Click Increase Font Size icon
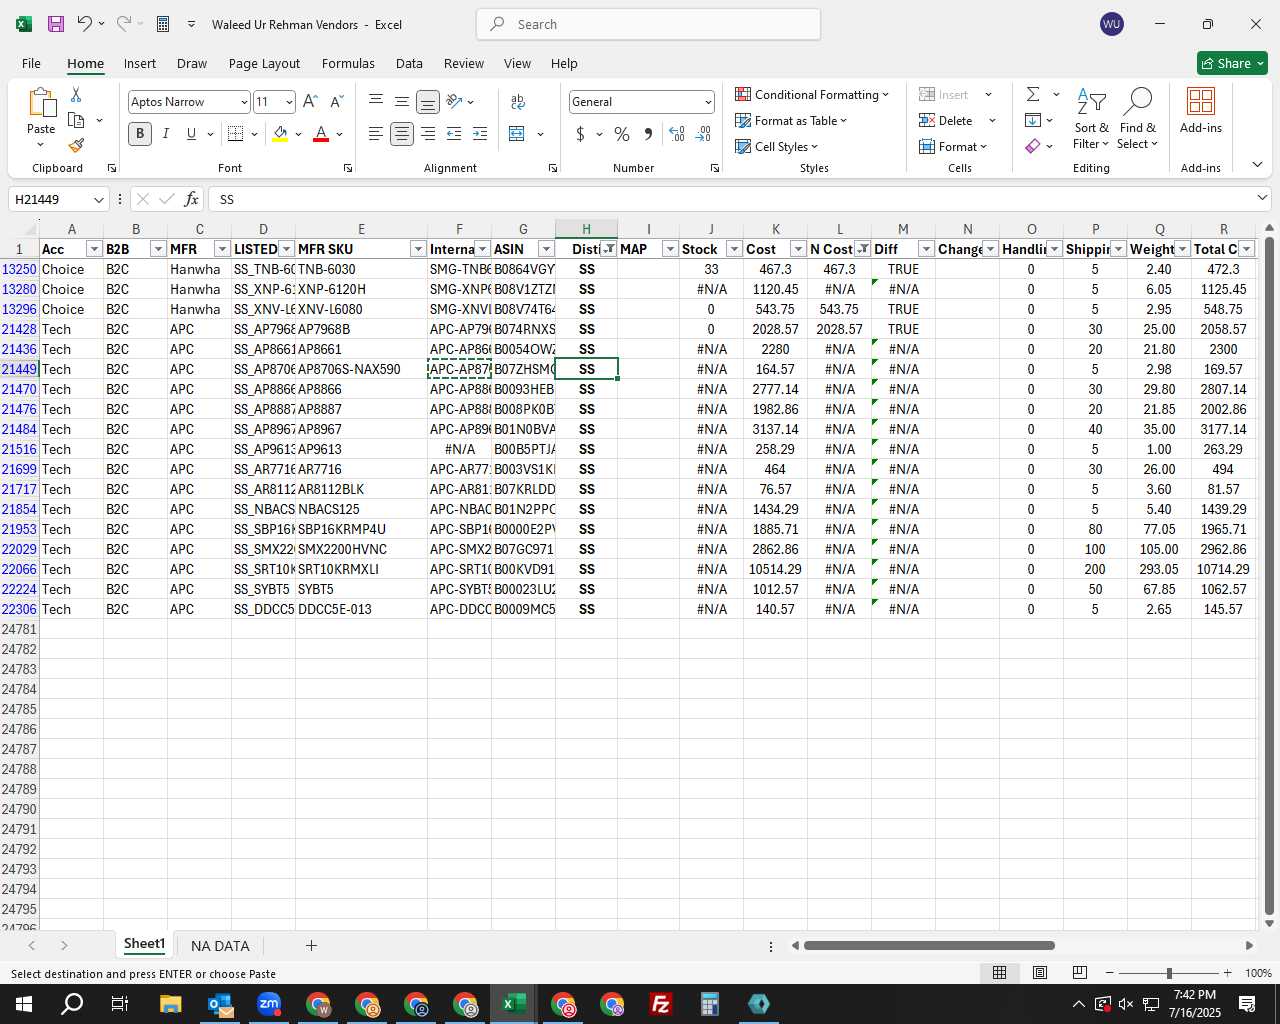The width and height of the screenshot is (1280, 1024). pyautogui.click(x=310, y=102)
